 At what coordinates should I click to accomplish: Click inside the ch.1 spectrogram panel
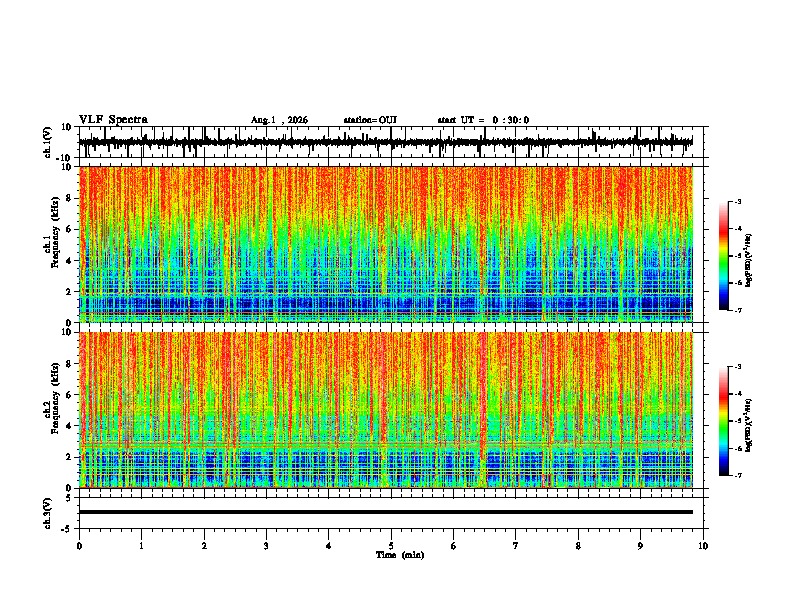(386, 244)
